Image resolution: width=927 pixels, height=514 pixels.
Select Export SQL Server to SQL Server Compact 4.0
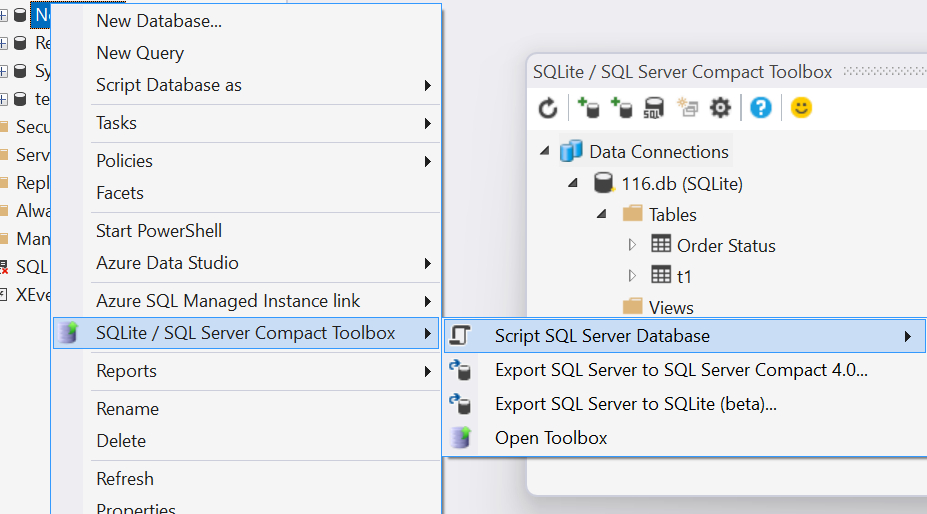(680, 370)
